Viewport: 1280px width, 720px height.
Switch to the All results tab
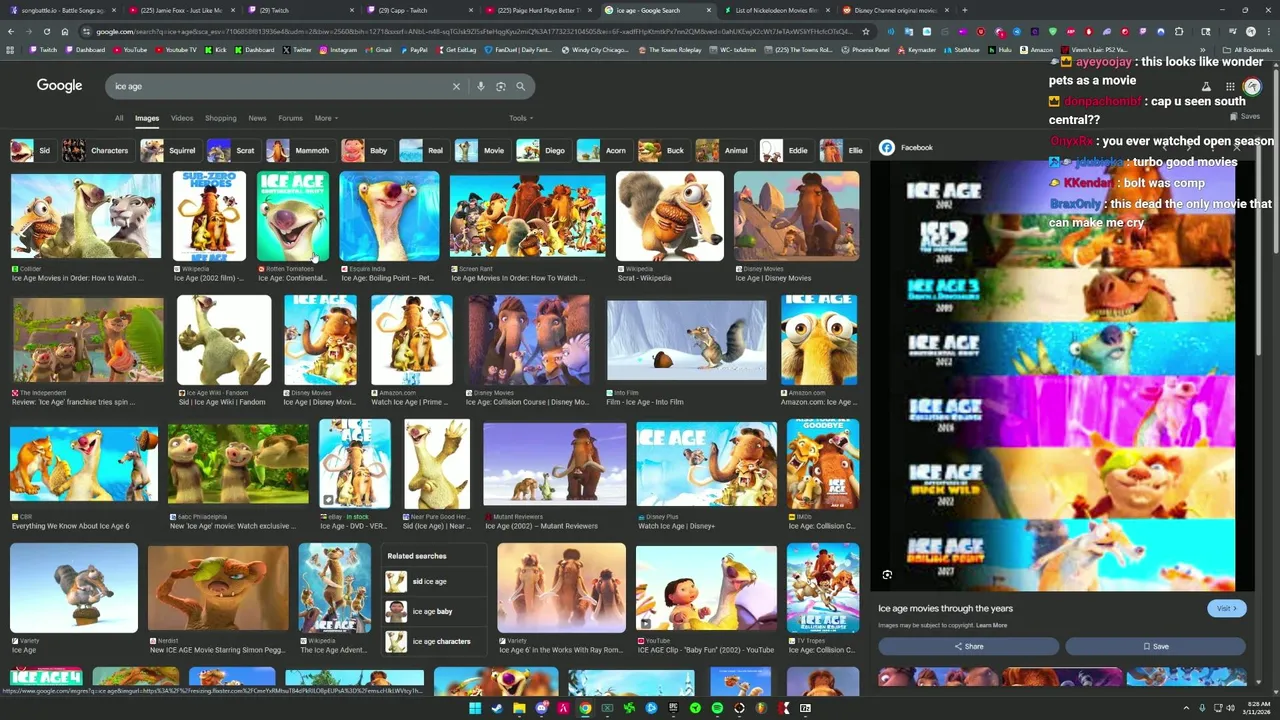point(119,118)
